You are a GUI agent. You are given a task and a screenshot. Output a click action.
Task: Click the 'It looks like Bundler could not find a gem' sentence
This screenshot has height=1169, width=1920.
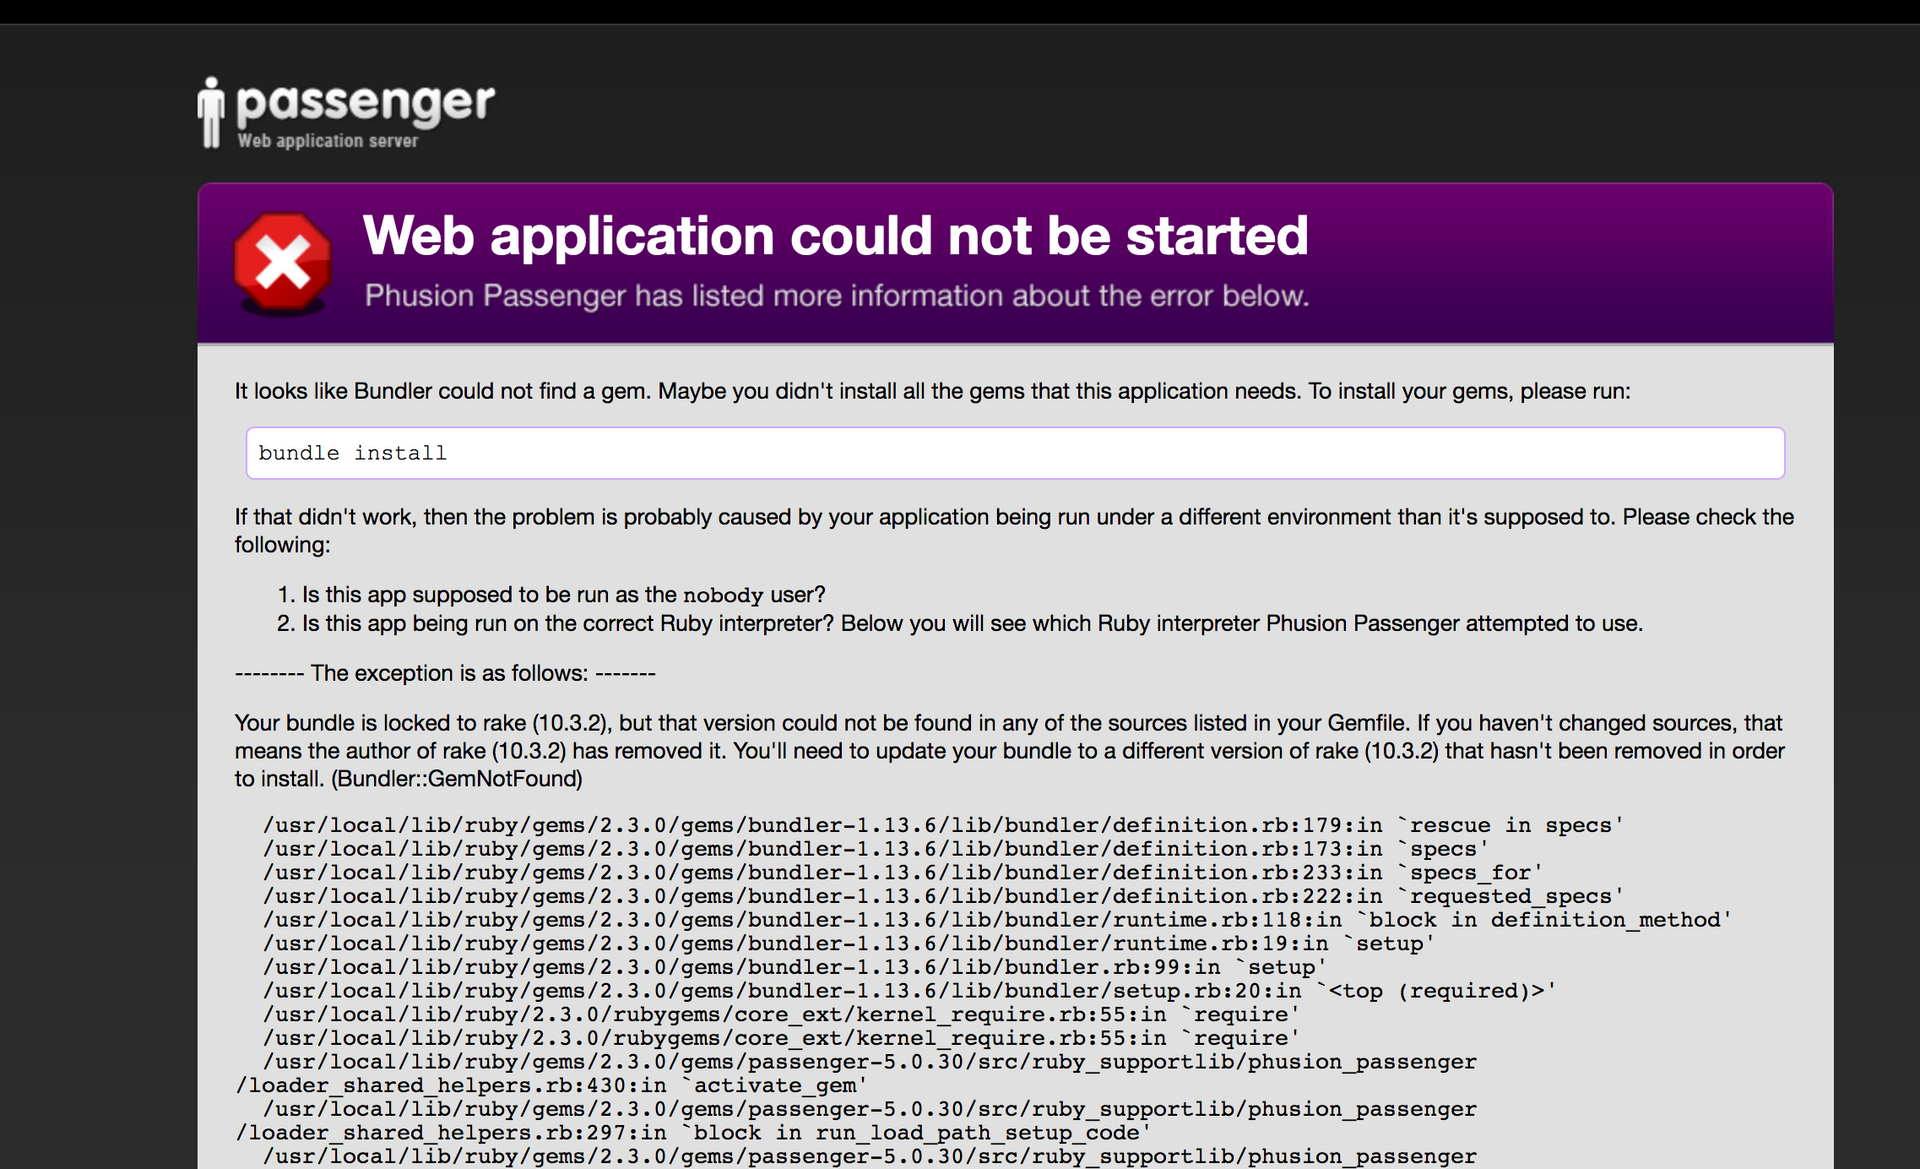click(x=932, y=391)
